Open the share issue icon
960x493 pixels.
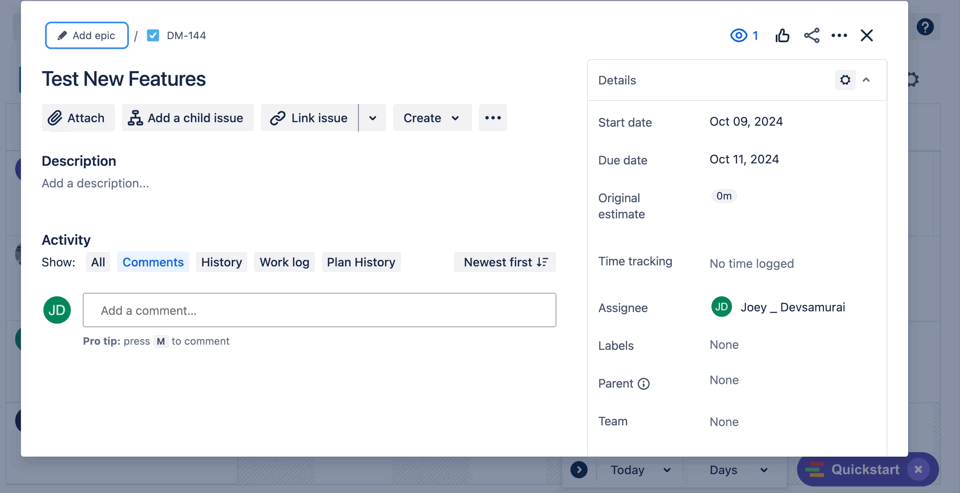point(811,36)
